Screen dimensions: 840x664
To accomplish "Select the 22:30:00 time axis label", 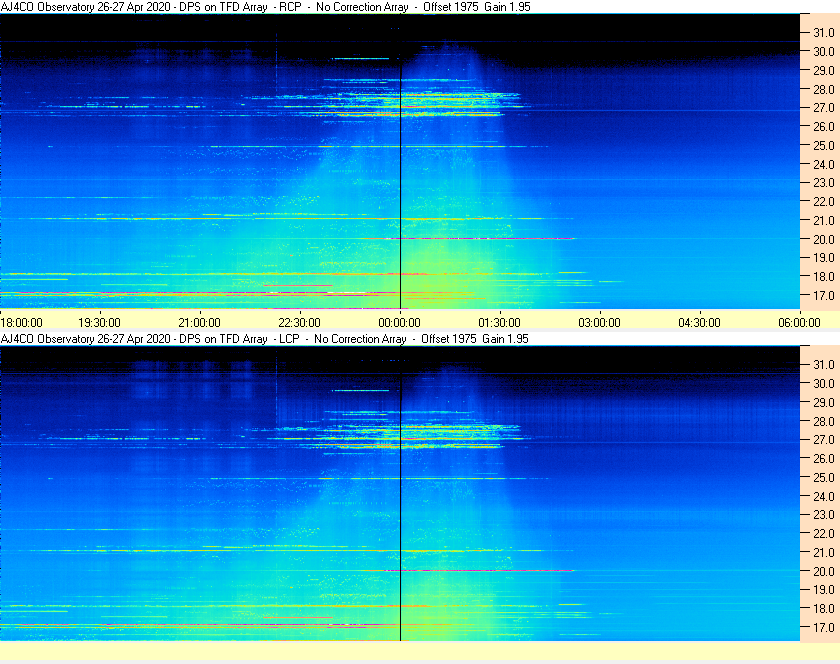I will click(299, 323).
